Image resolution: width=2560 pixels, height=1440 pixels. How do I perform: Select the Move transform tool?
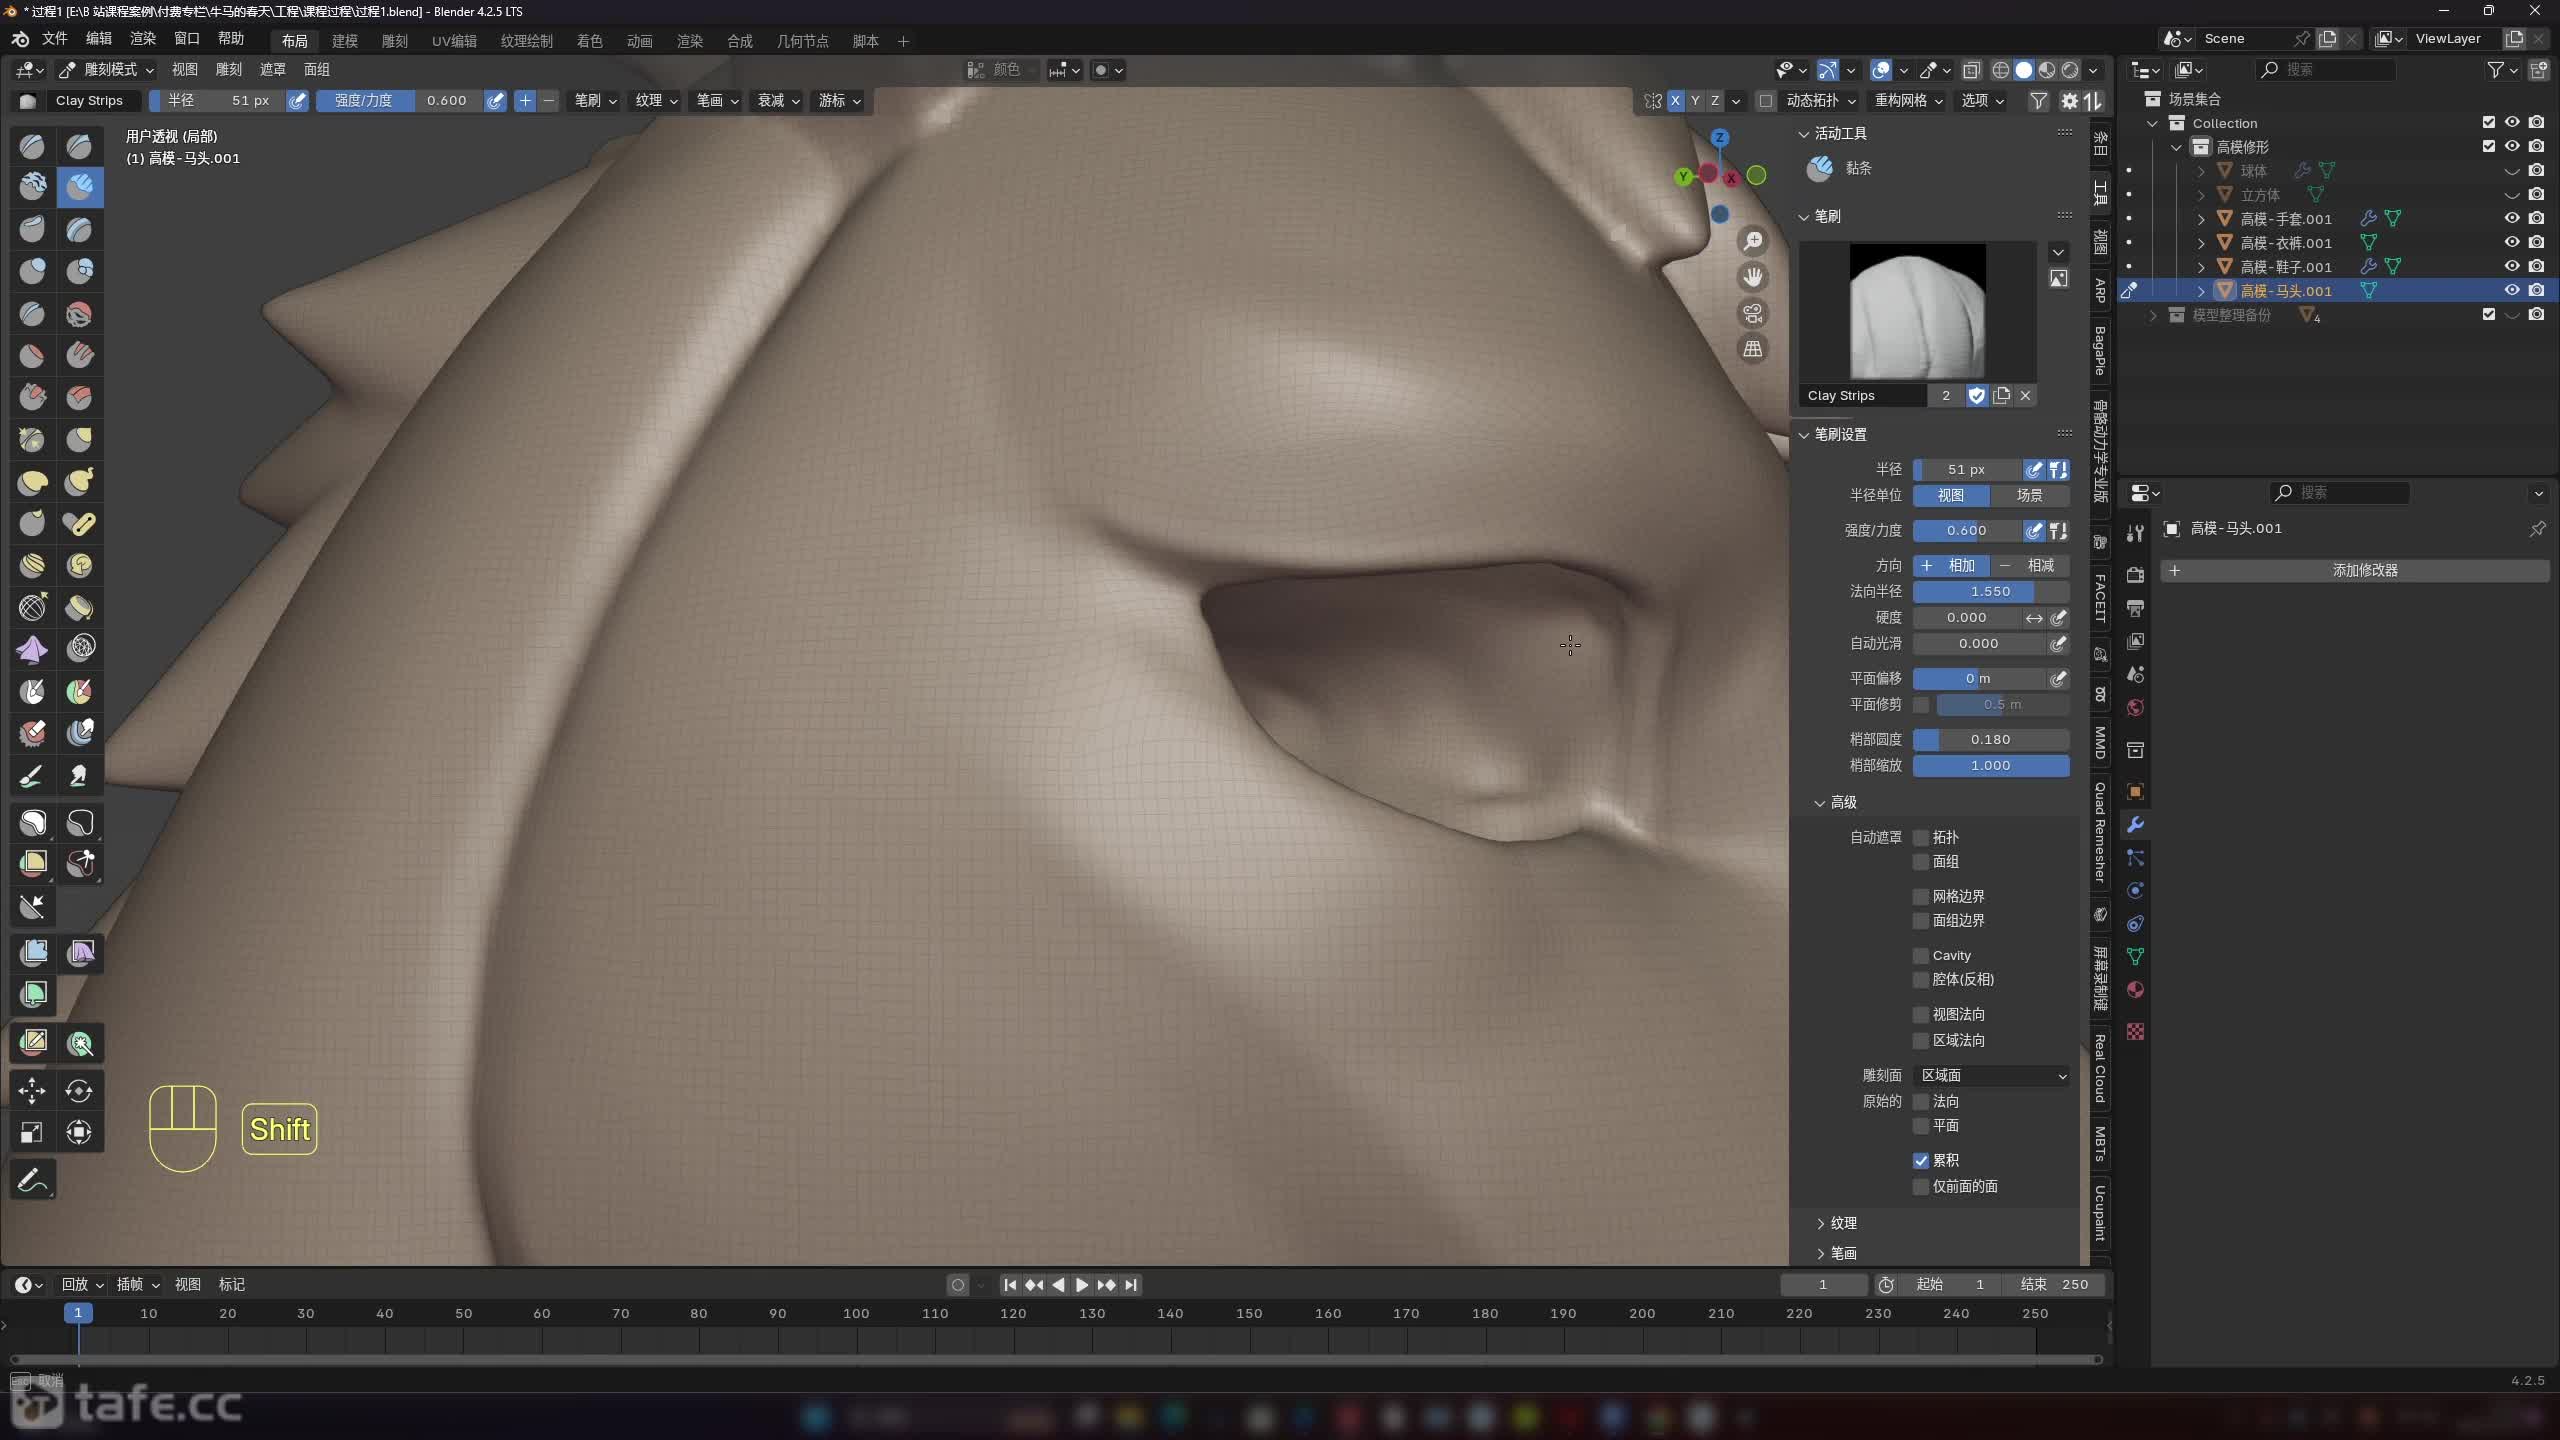click(x=32, y=1090)
